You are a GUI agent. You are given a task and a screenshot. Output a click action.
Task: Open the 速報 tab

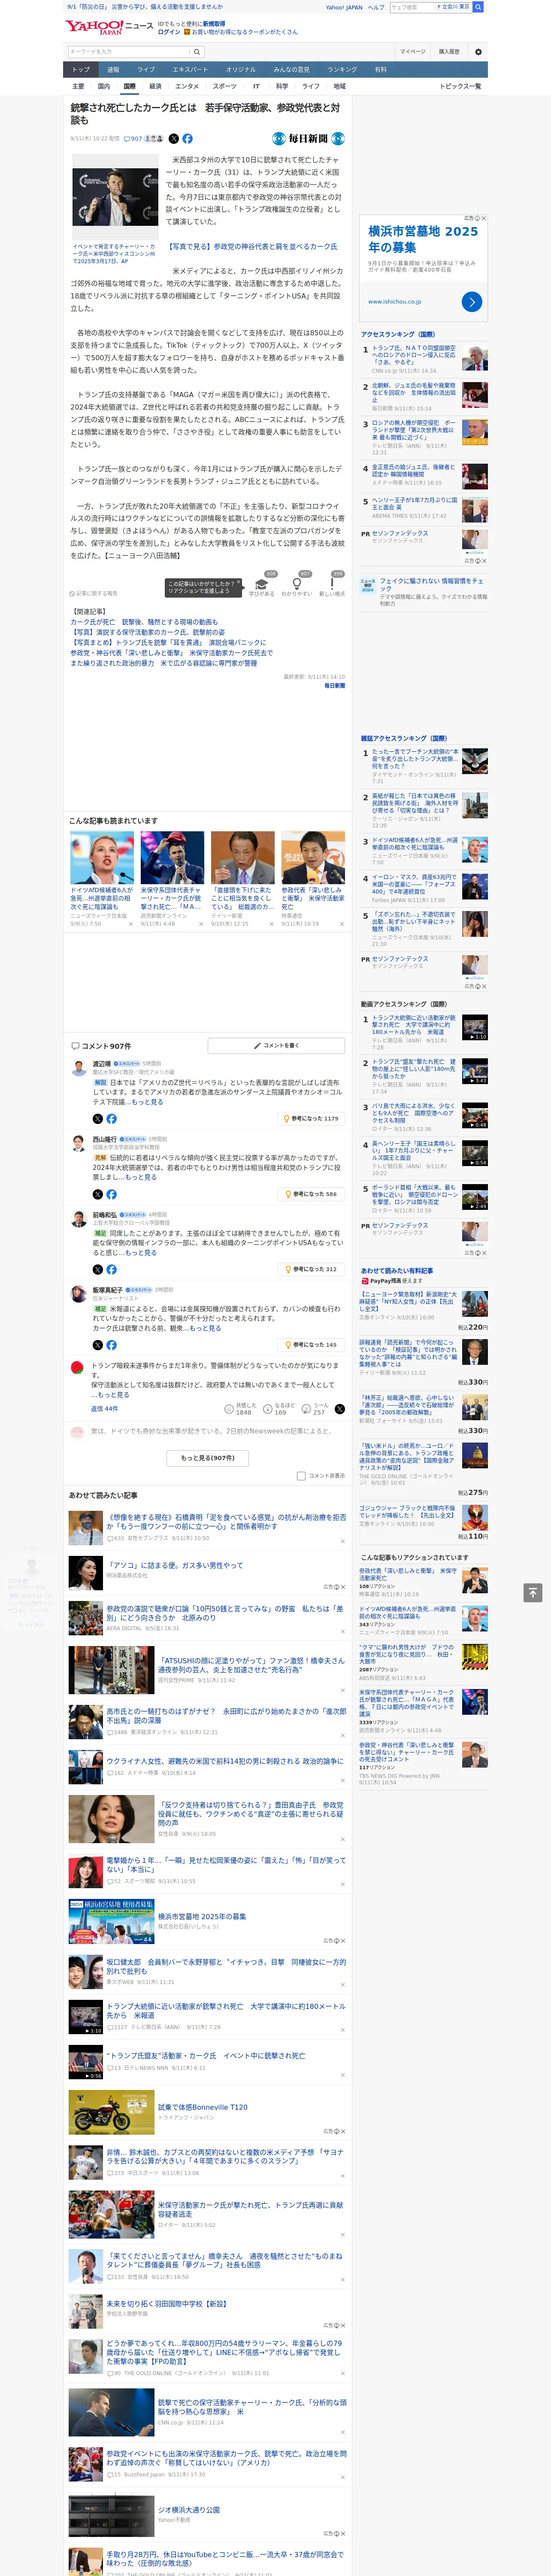pyautogui.click(x=113, y=70)
